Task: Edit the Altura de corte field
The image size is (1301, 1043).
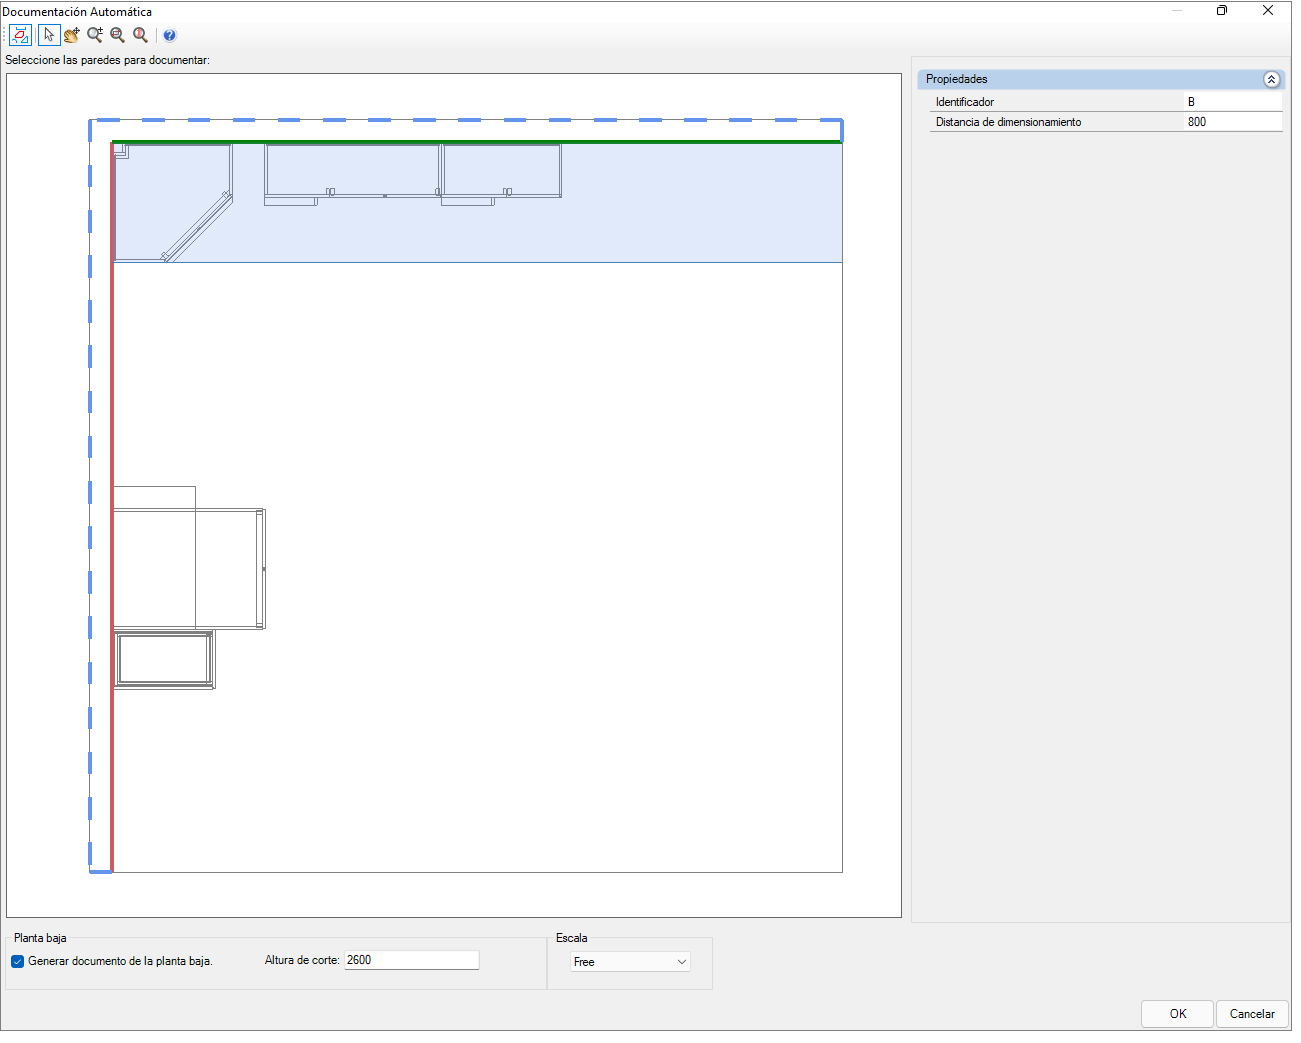Action: pyautogui.click(x=412, y=960)
